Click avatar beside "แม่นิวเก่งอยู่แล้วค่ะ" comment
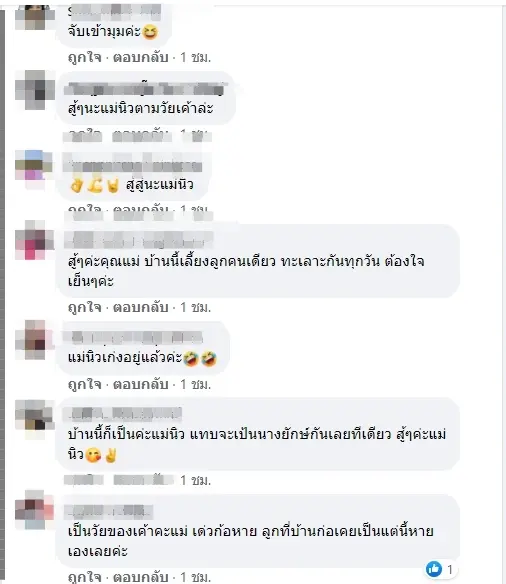The height and width of the screenshot is (584, 506). (x=35, y=340)
